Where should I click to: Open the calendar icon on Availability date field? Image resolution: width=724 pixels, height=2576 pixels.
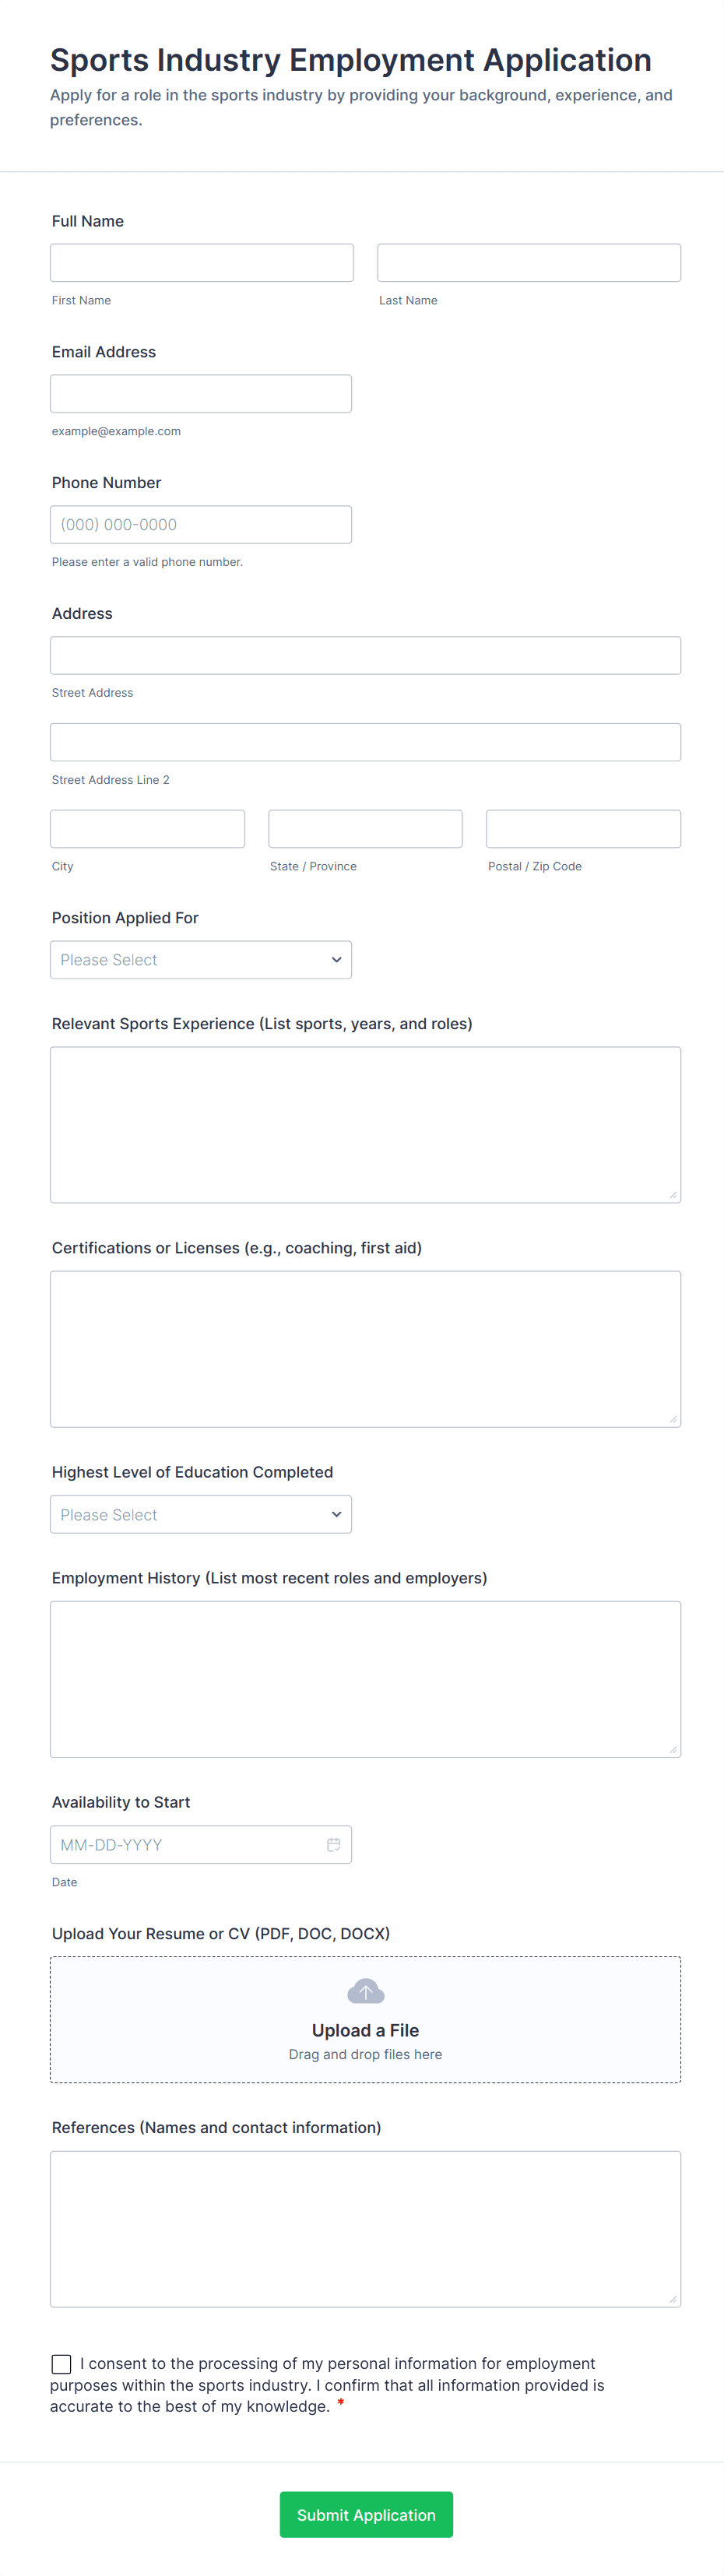(334, 1844)
